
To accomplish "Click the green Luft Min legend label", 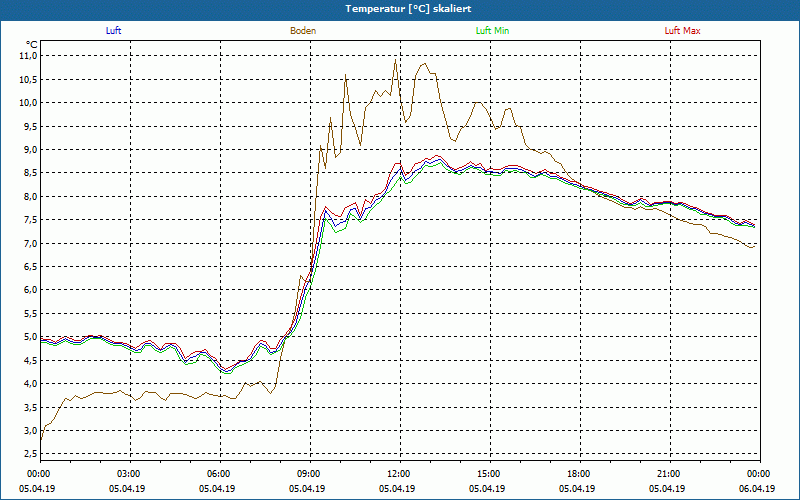I will point(492,31).
